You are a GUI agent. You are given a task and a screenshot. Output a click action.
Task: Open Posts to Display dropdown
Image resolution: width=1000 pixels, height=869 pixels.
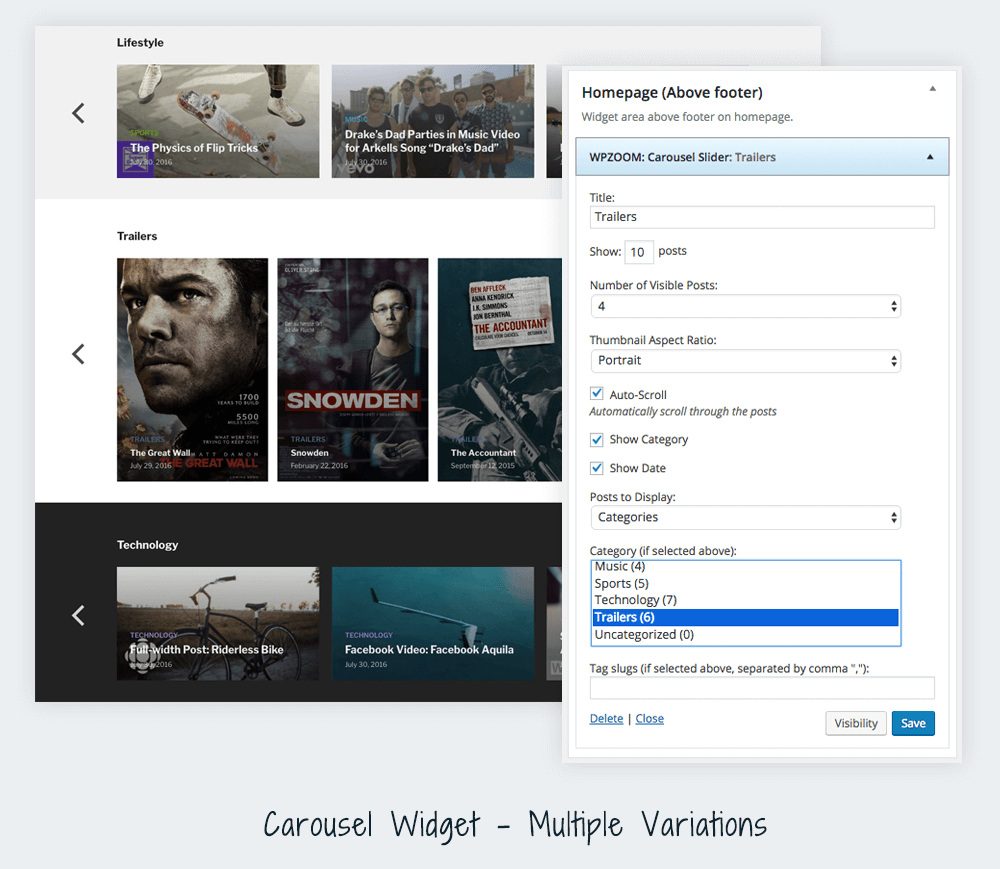pos(745,517)
